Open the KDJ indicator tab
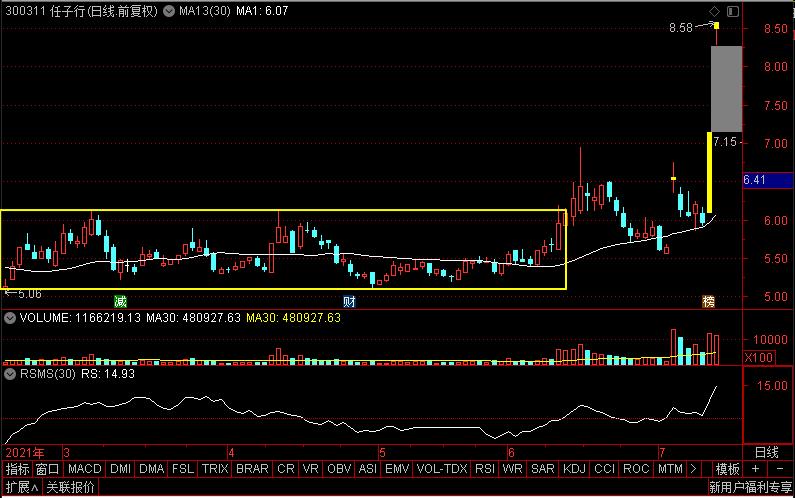This screenshot has height=498, width=795. (574, 469)
